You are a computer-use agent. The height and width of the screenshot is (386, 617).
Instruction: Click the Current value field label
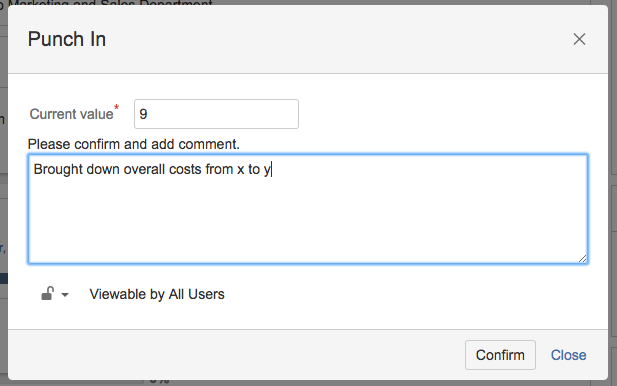tap(71, 114)
